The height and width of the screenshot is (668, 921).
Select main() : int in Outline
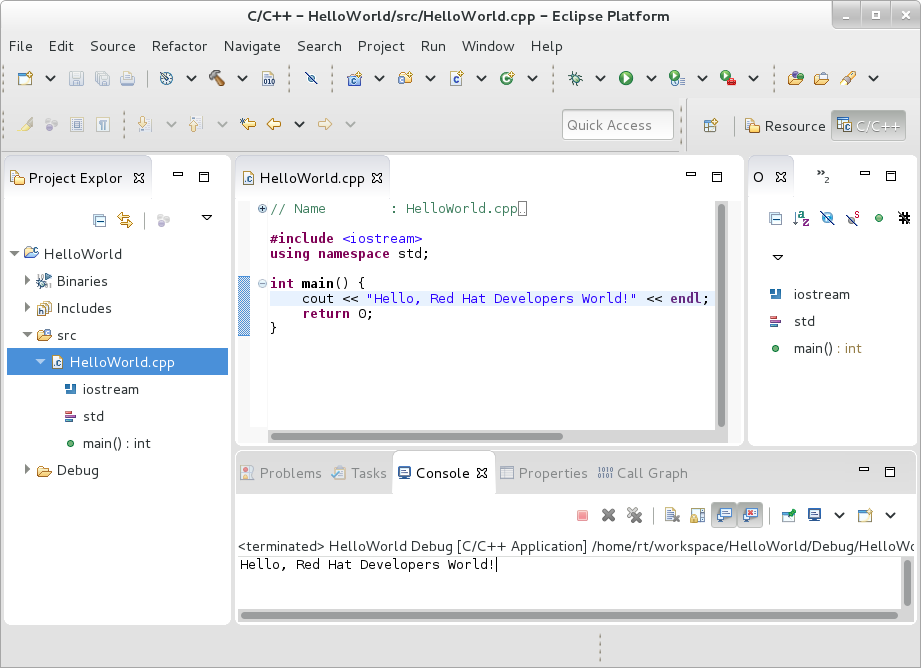[827, 348]
